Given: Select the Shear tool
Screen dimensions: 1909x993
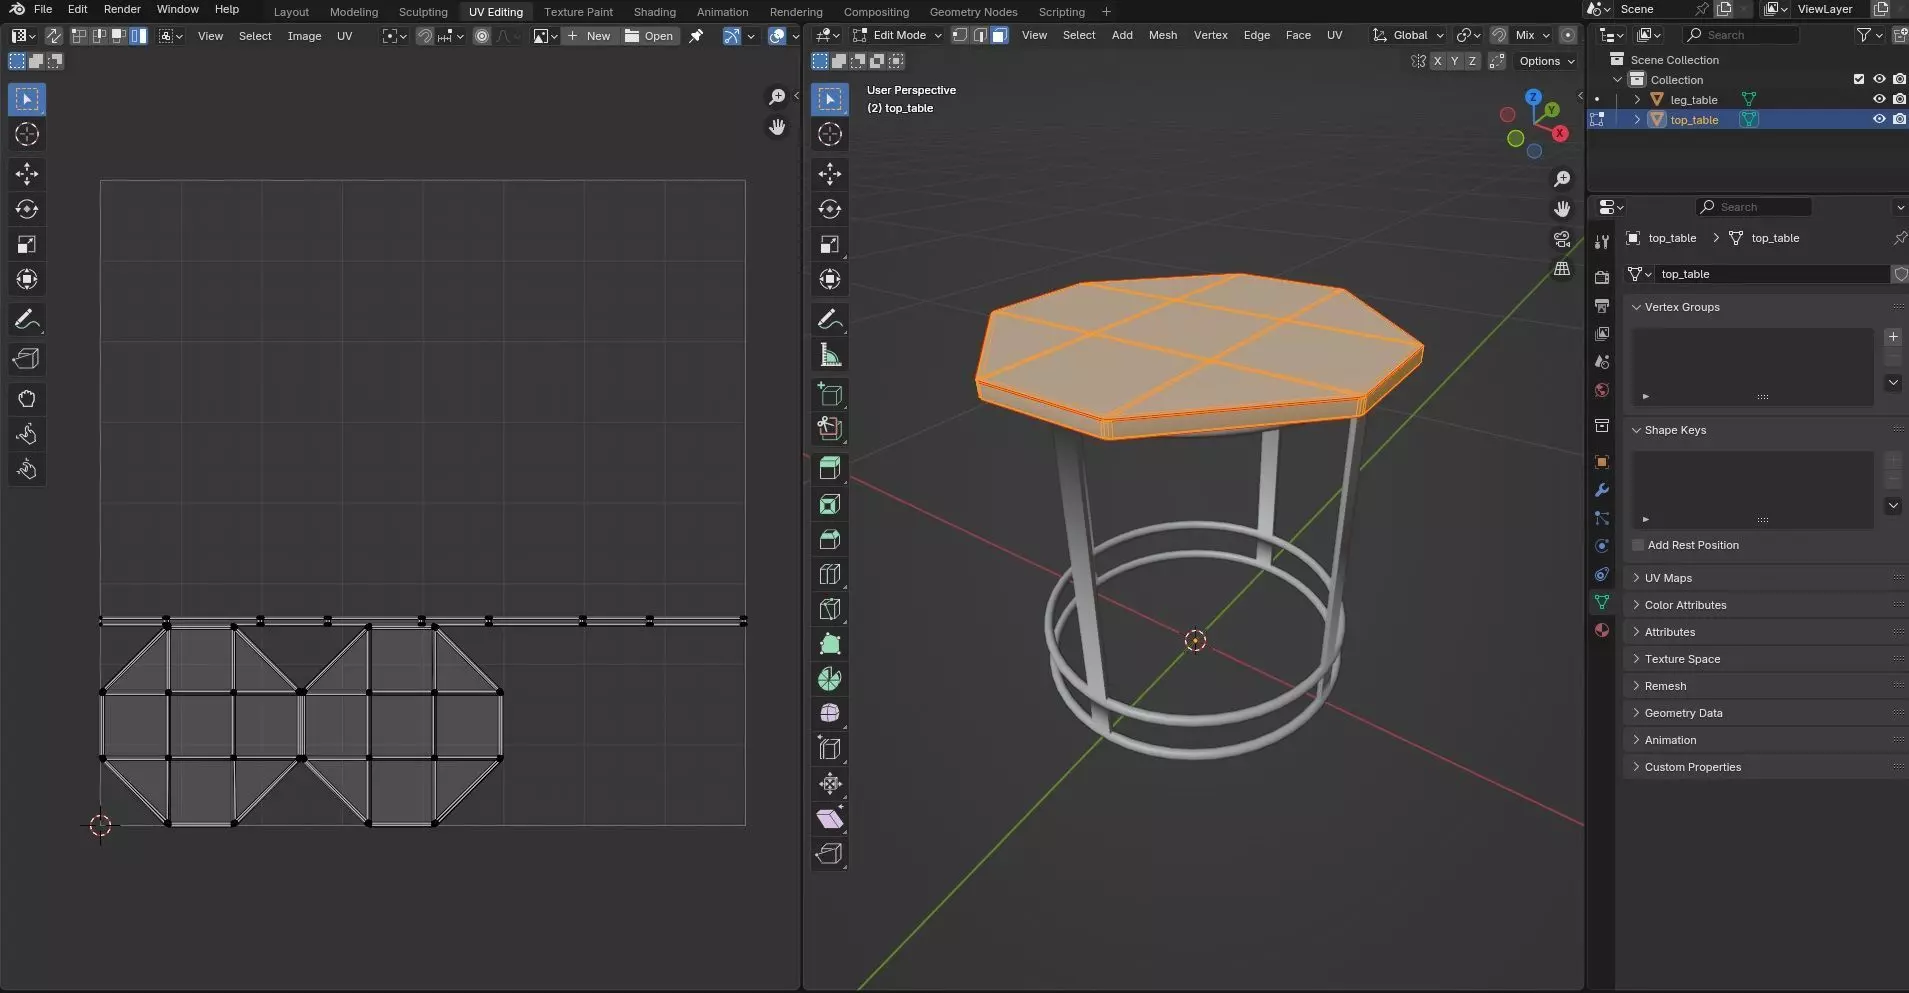Looking at the screenshot, I should pyautogui.click(x=830, y=819).
